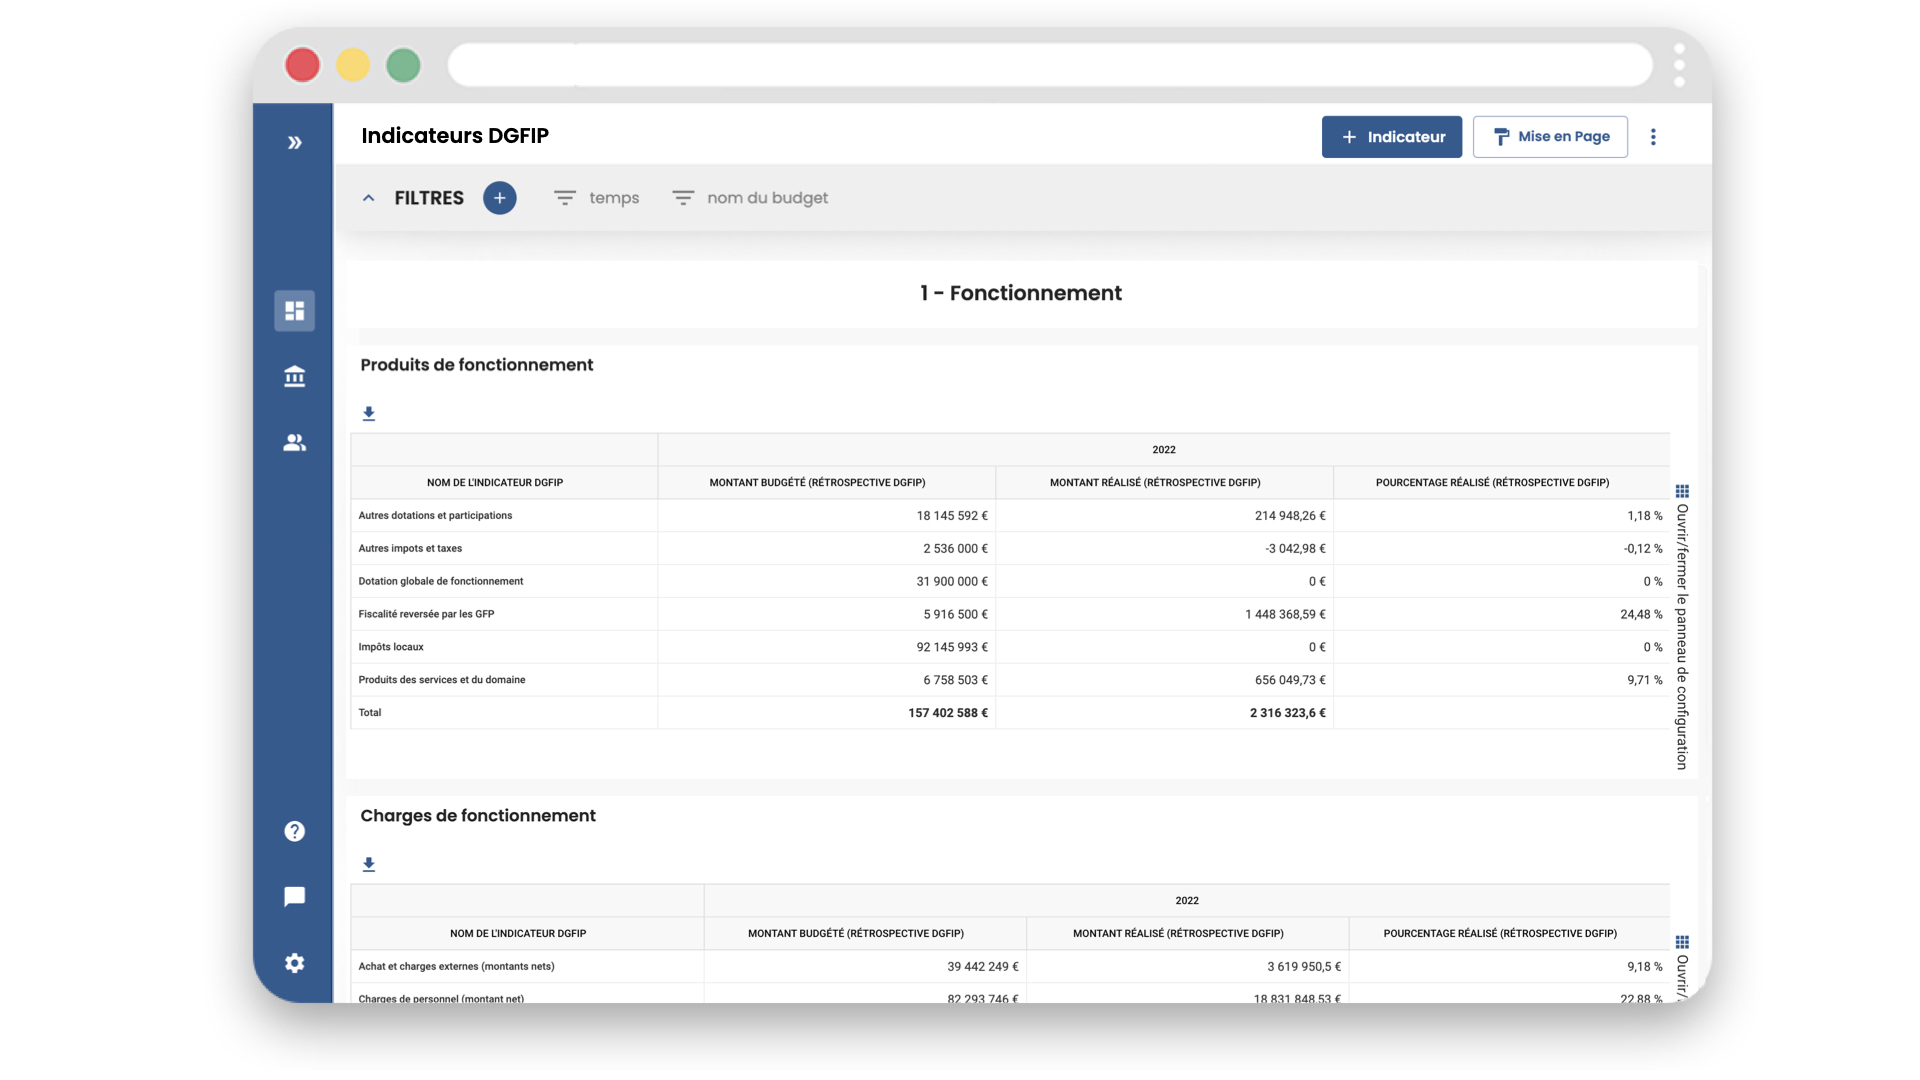Screen dimensions: 1920x1080
Task: Open the nom du budget filter
Action: [x=749, y=198]
